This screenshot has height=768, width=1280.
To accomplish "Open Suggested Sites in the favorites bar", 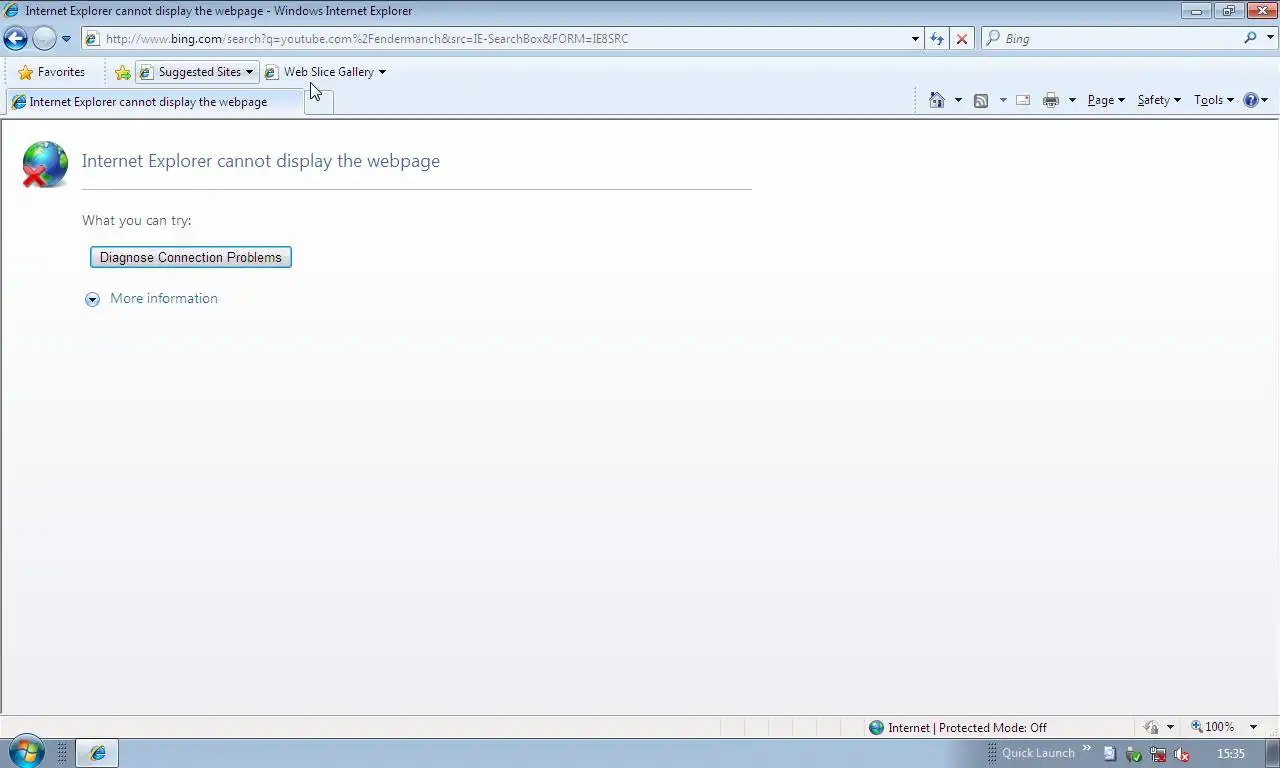I will 197,72.
